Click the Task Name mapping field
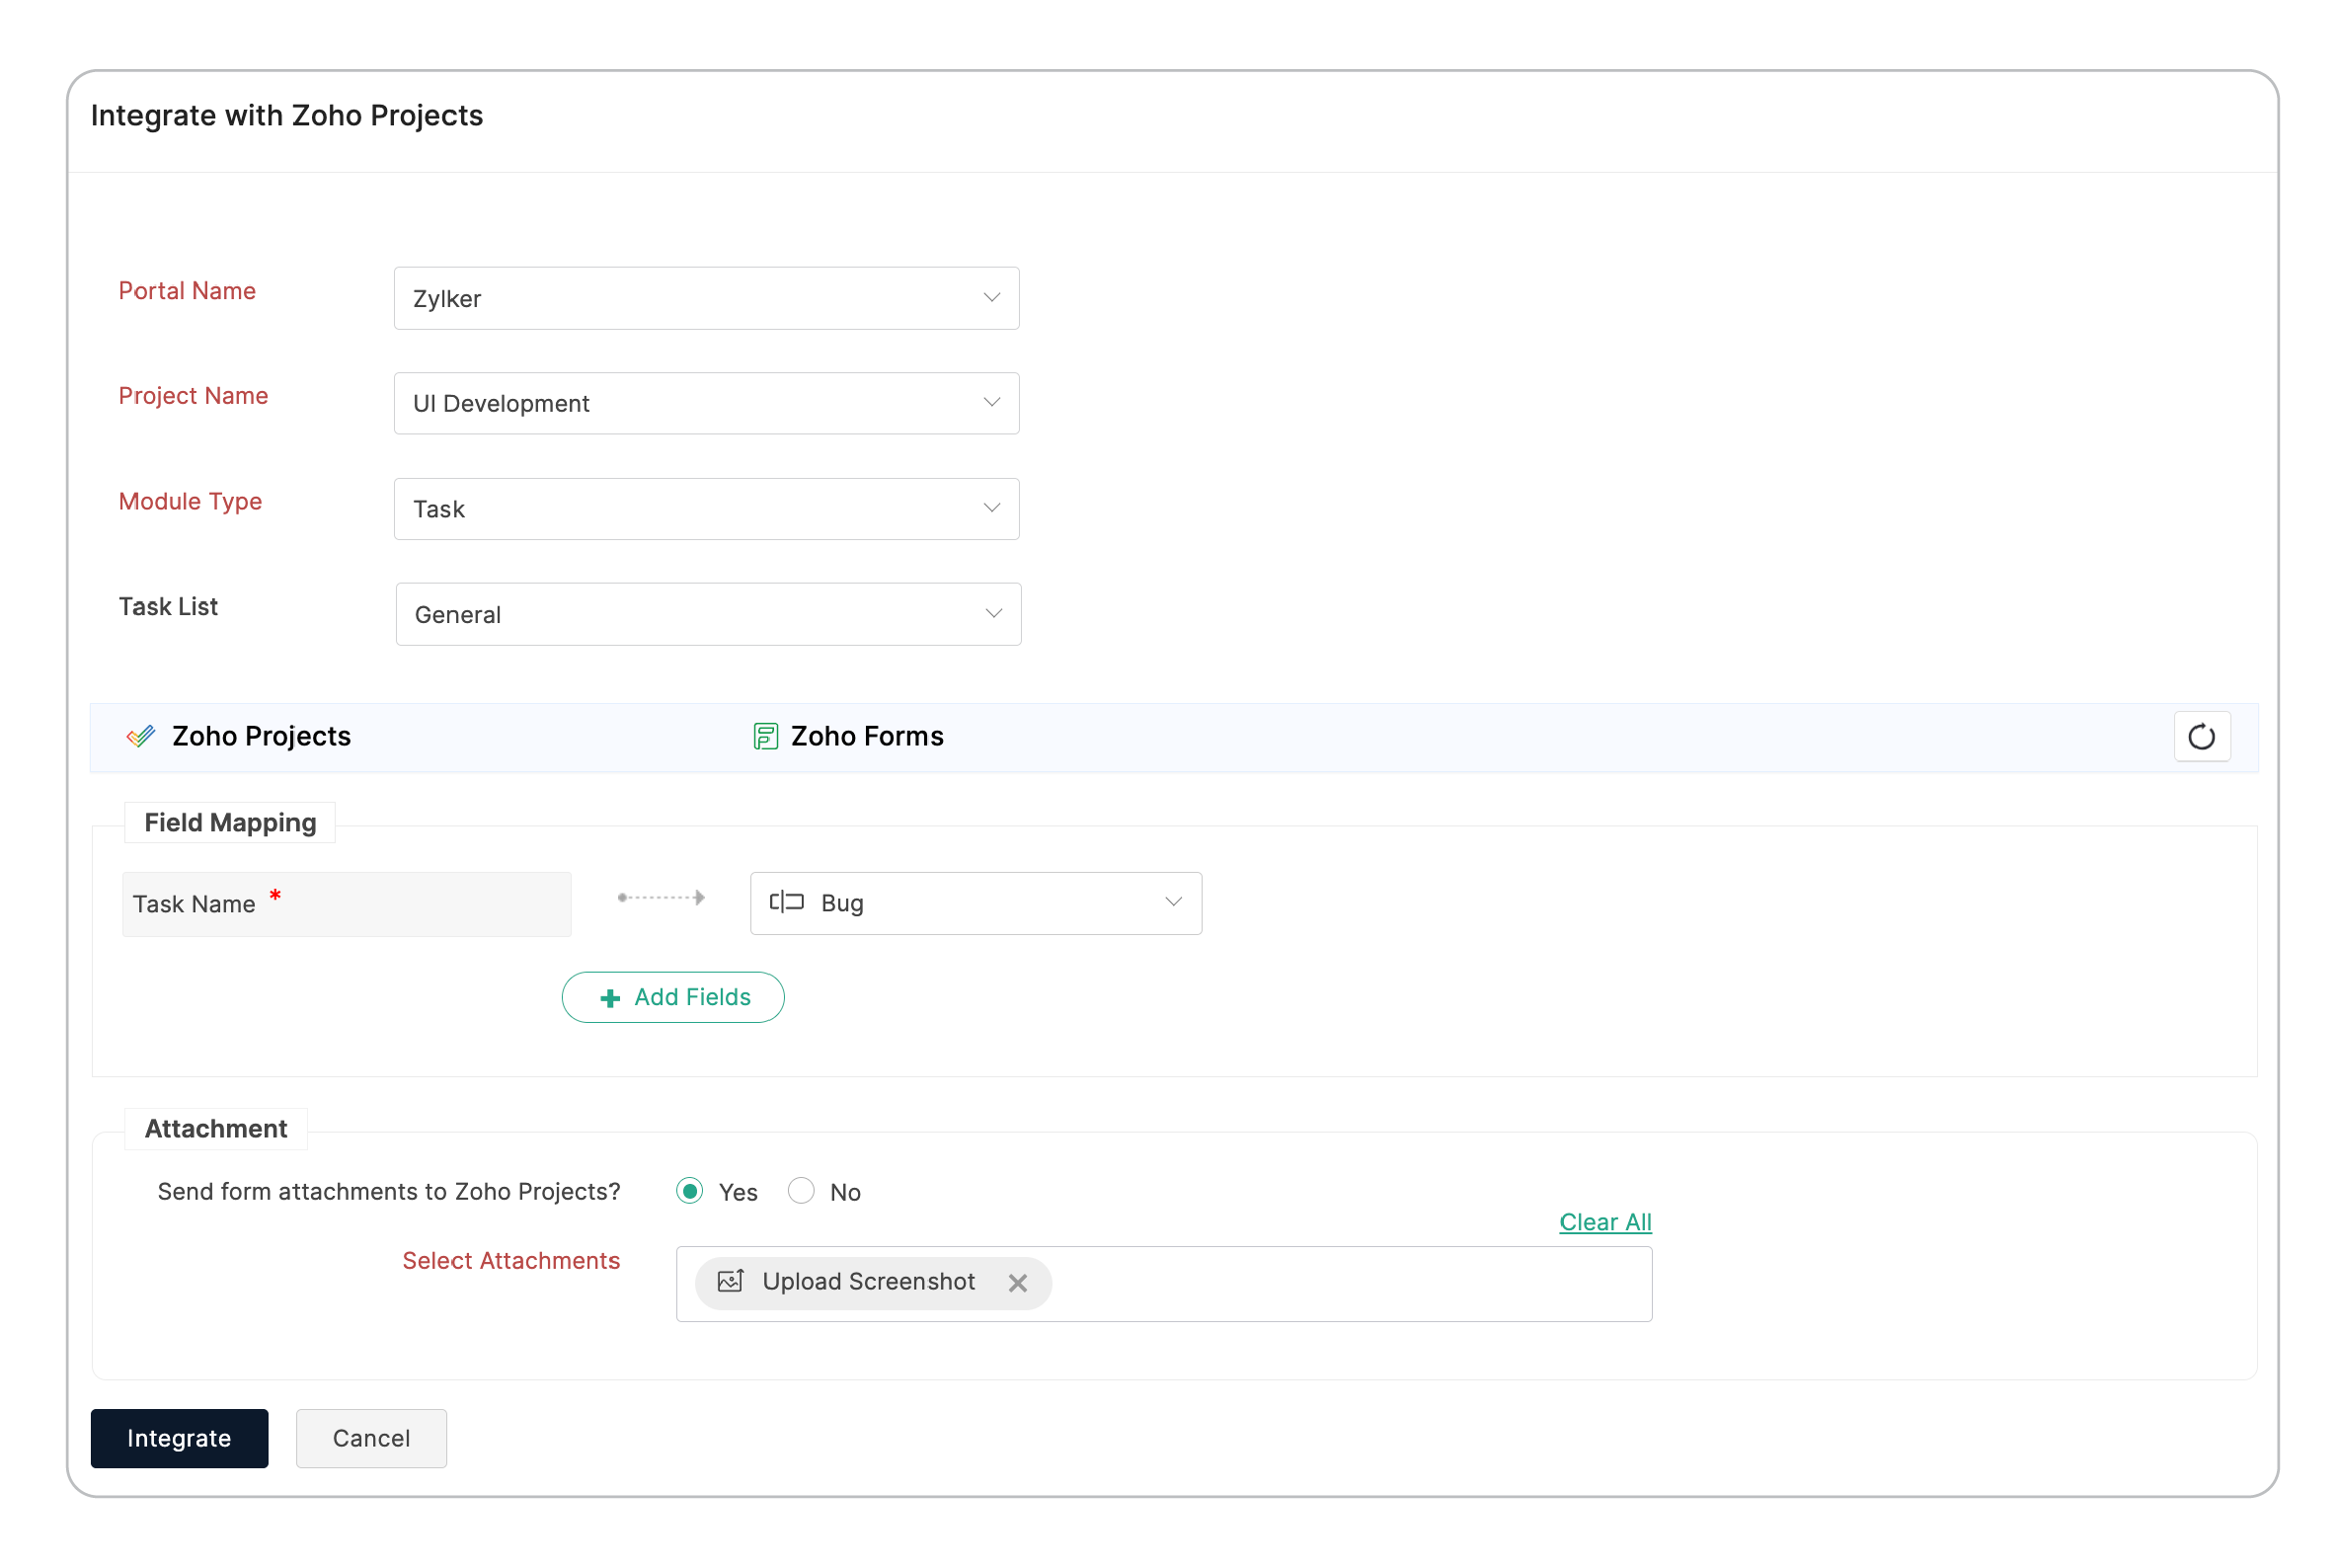This screenshot has width=2342, height=1568. 347,904
